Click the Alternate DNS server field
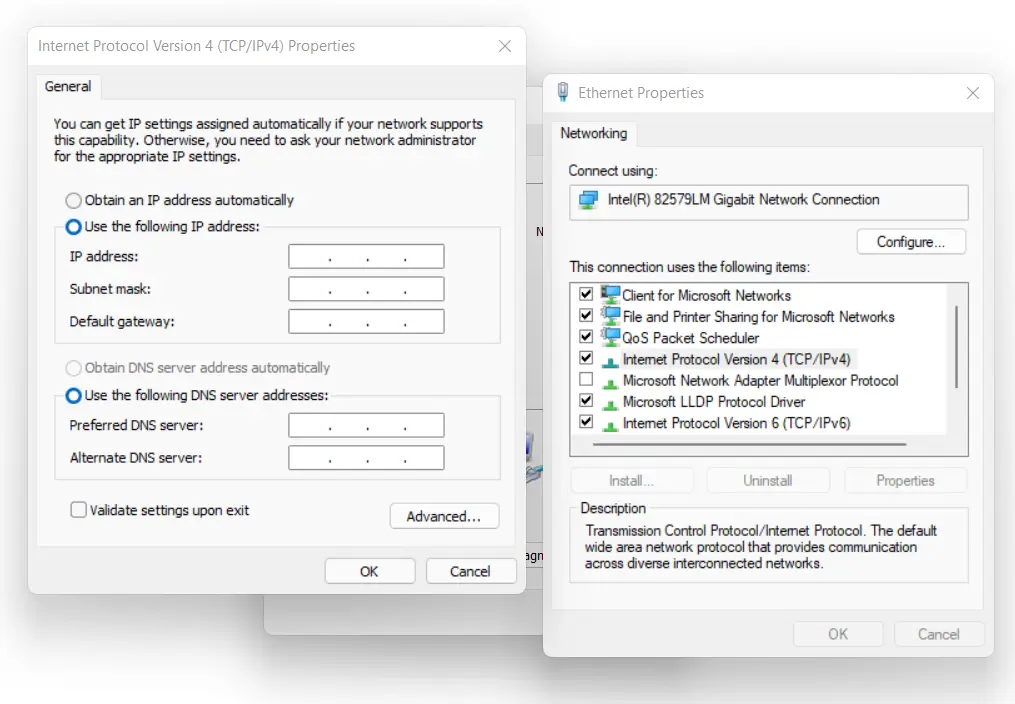Viewport: 1015px width, 704px height. pyautogui.click(x=366, y=457)
